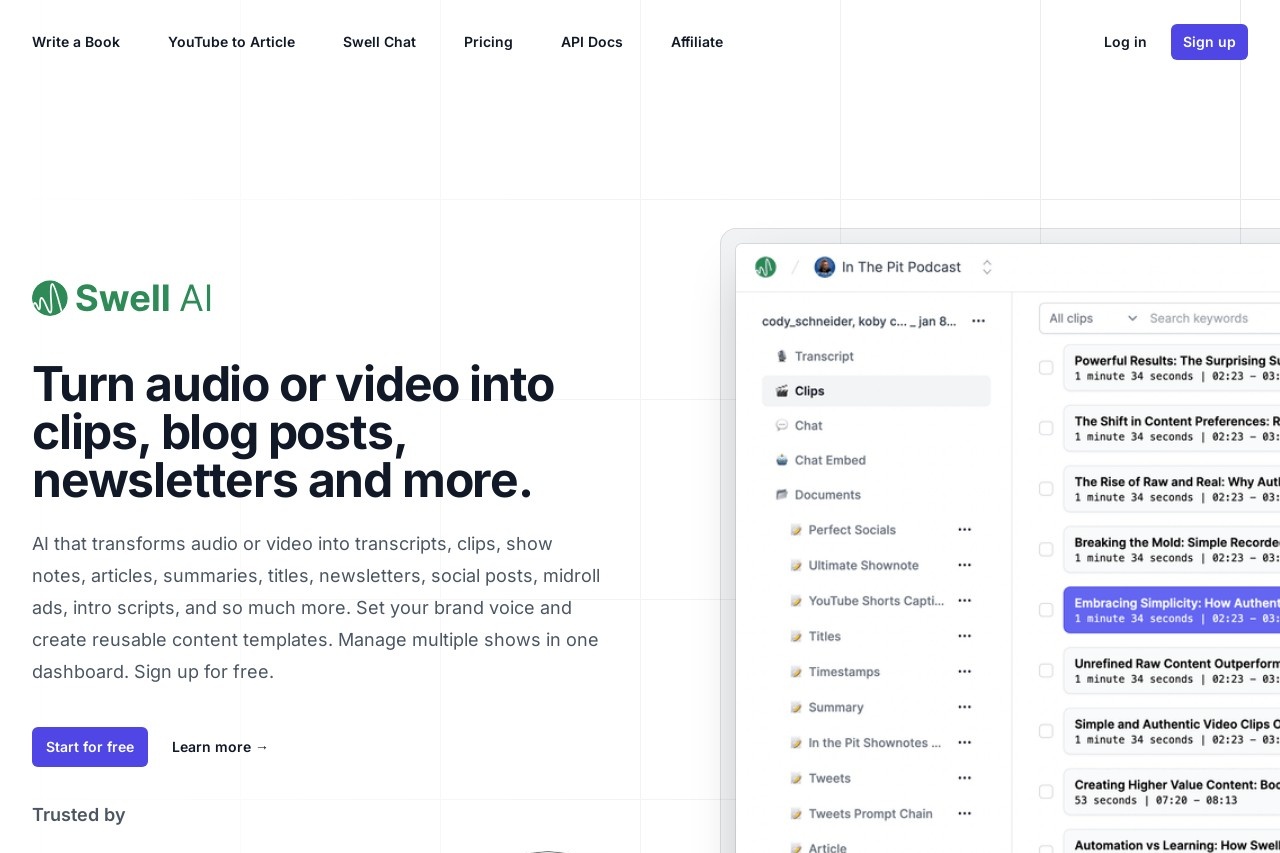This screenshot has width=1280, height=853.
Task: Click the note icon beside Ultimate Shownote
Action: (796, 565)
